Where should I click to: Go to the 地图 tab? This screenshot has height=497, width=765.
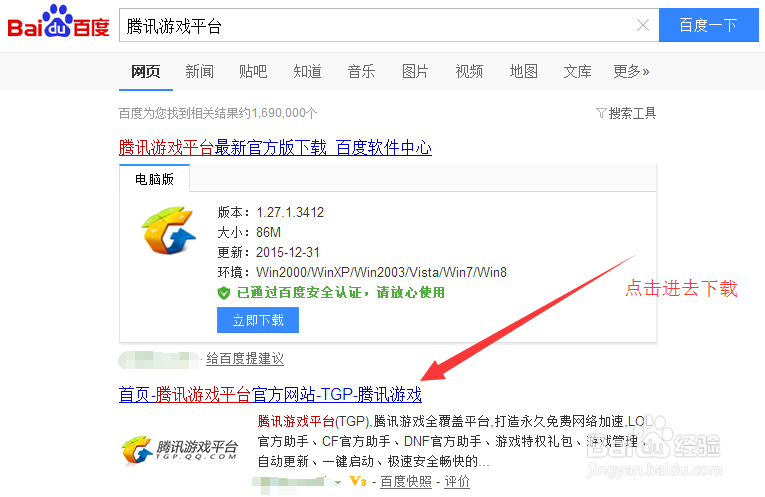[x=523, y=72]
